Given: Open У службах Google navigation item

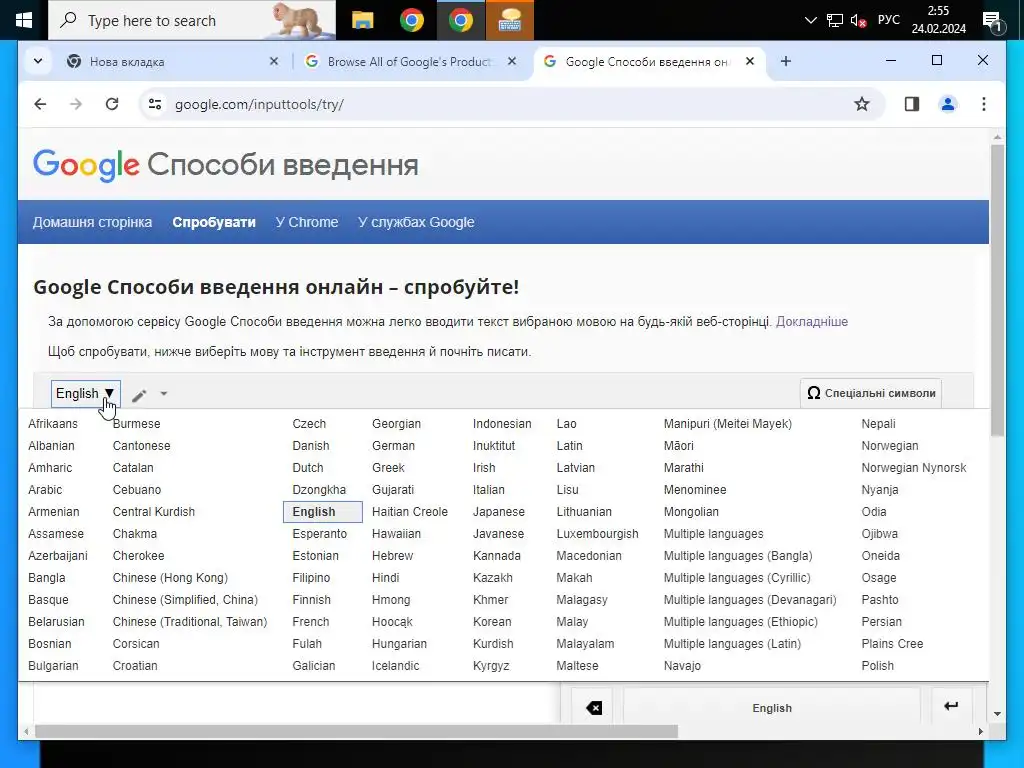Looking at the screenshot, I should pos(416,222).
